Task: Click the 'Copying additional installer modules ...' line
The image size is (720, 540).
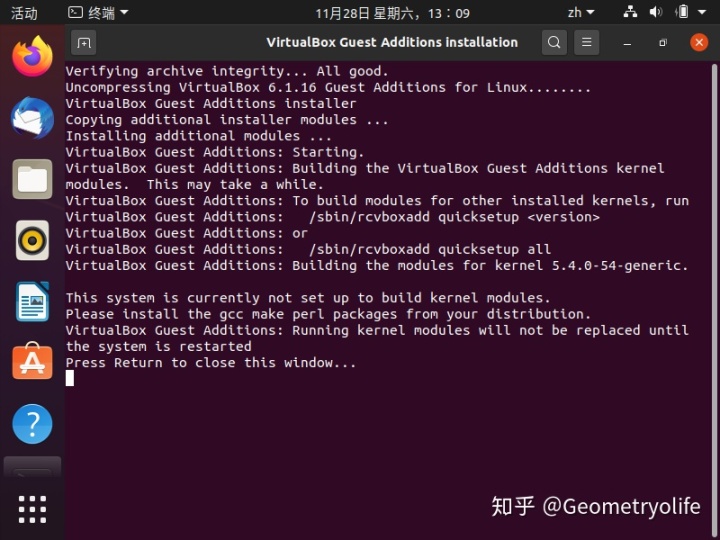Action: point(227,120)
